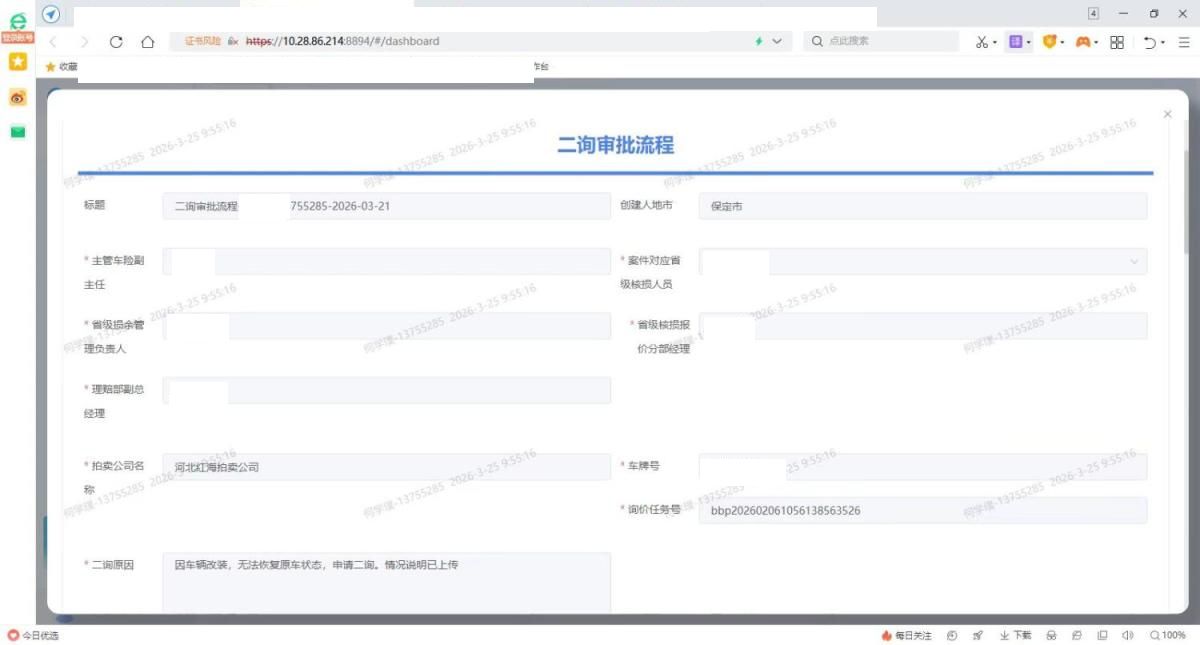Click the browser refresh icon
This screenshot has width=1200, height=645.
click(x=116, y=42)
